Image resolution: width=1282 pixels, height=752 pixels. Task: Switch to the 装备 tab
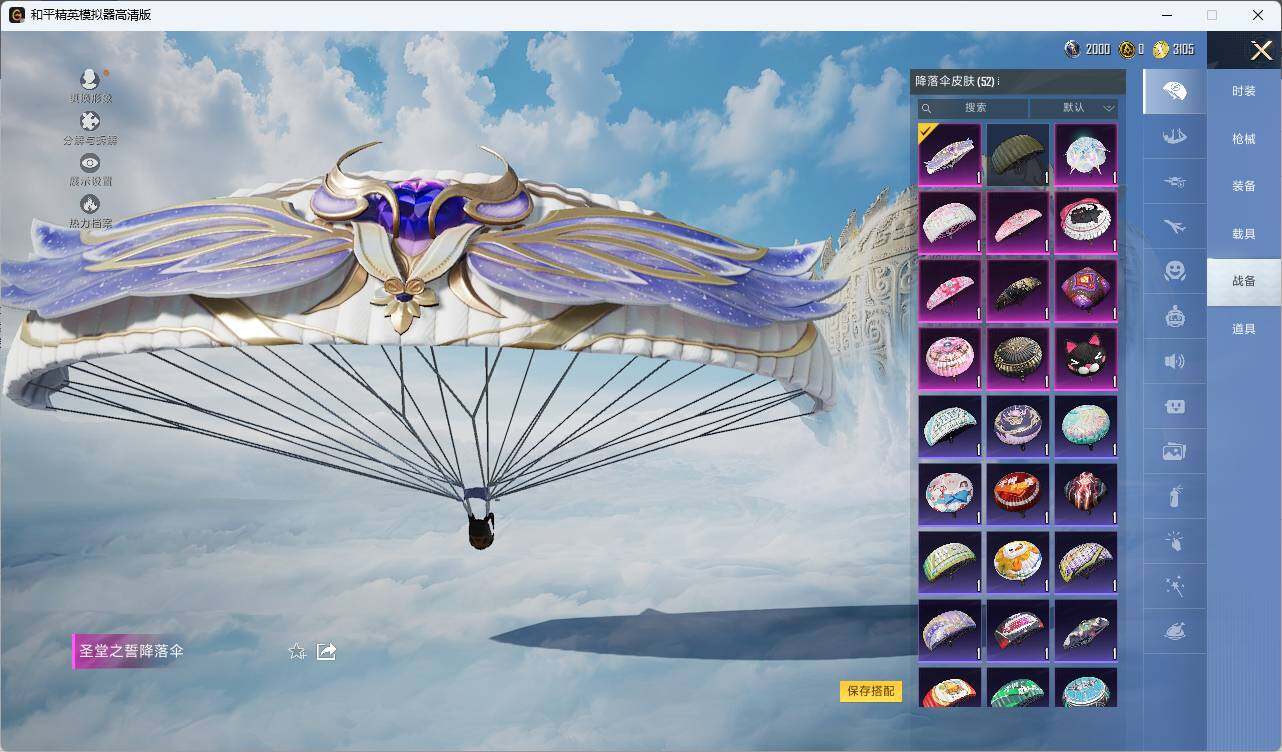(x=1244, y=186)
